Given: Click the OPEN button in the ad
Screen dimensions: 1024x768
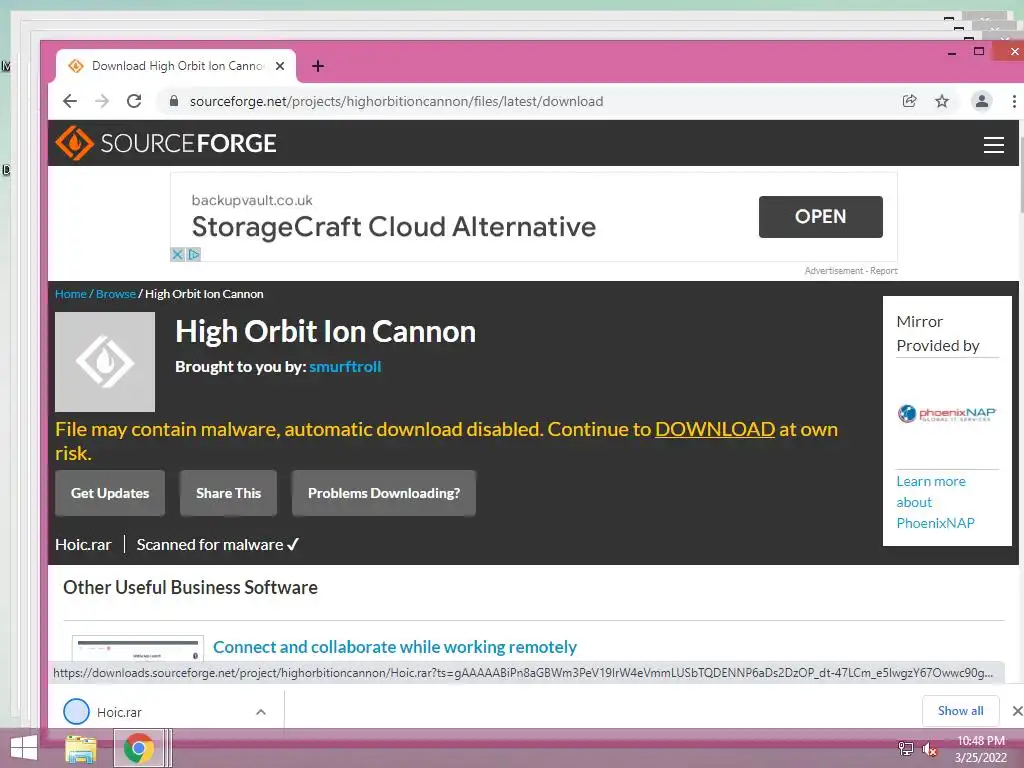Looking at the screenshot, I should (821, 217).
